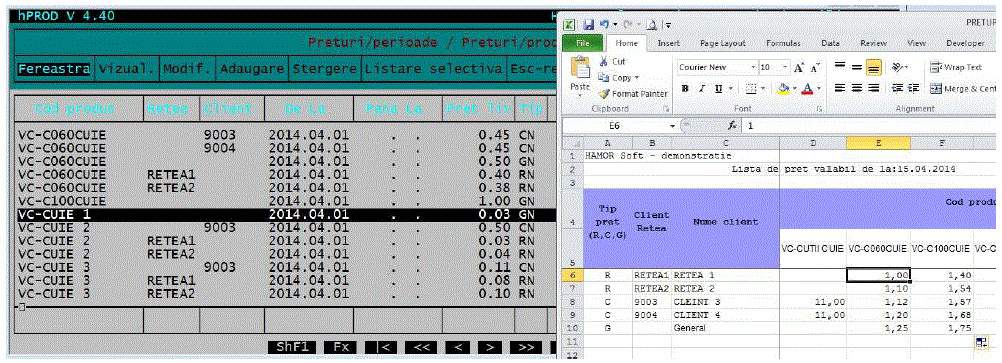Screen dimensions: 1002x363
Task: Toggle Wrap Text for the cell
Action: [955, 67]
